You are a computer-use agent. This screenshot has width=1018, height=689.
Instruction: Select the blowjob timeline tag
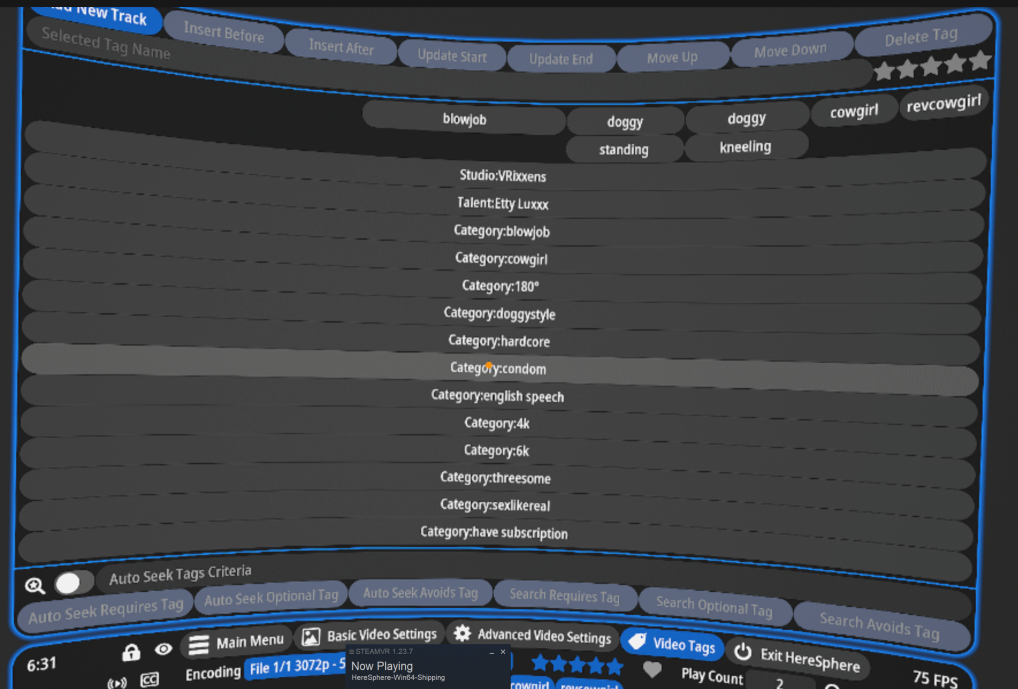coord(464,119)
